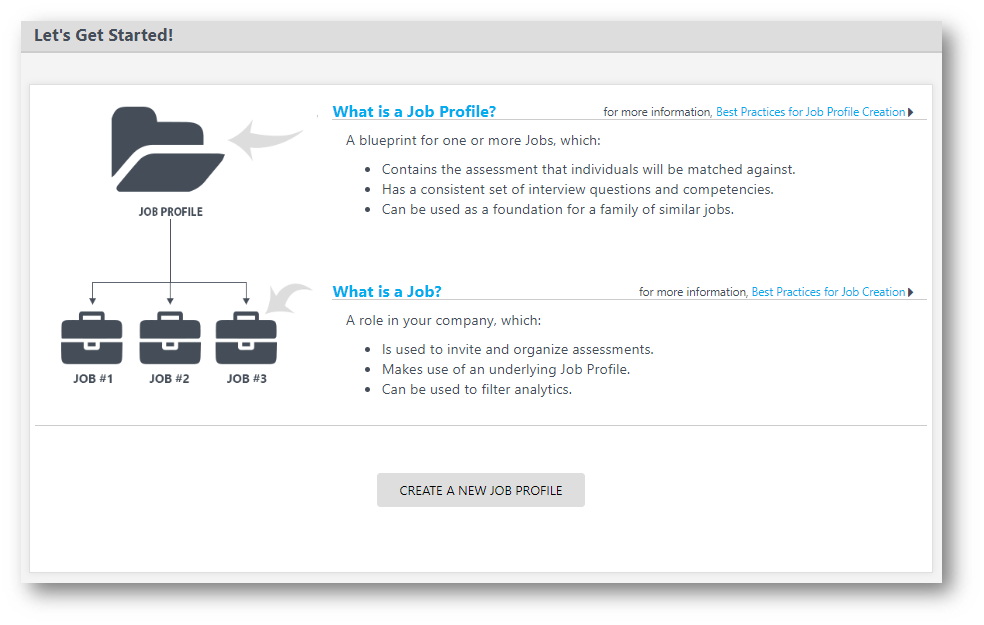This screenshot has height=625, width=984.
Task: Select the Let's Get Started title bar
Action: pyautogui.click(x=104, y=35)
